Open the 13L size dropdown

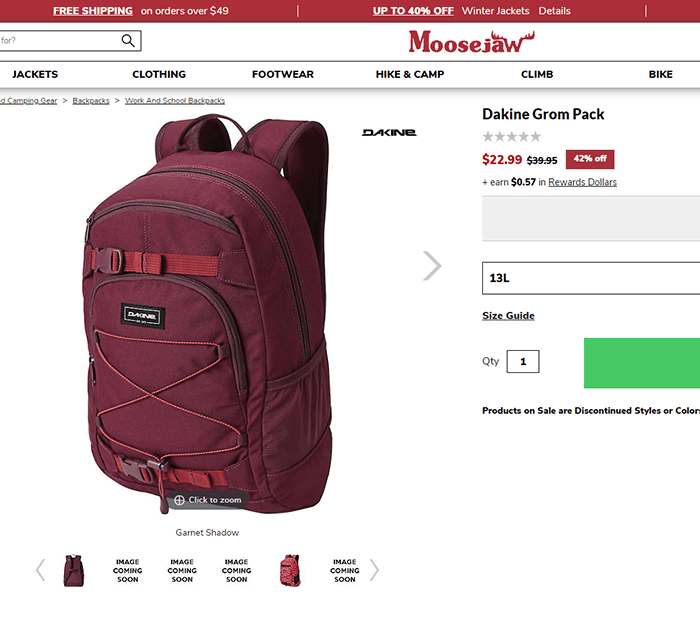coord(591,278)
